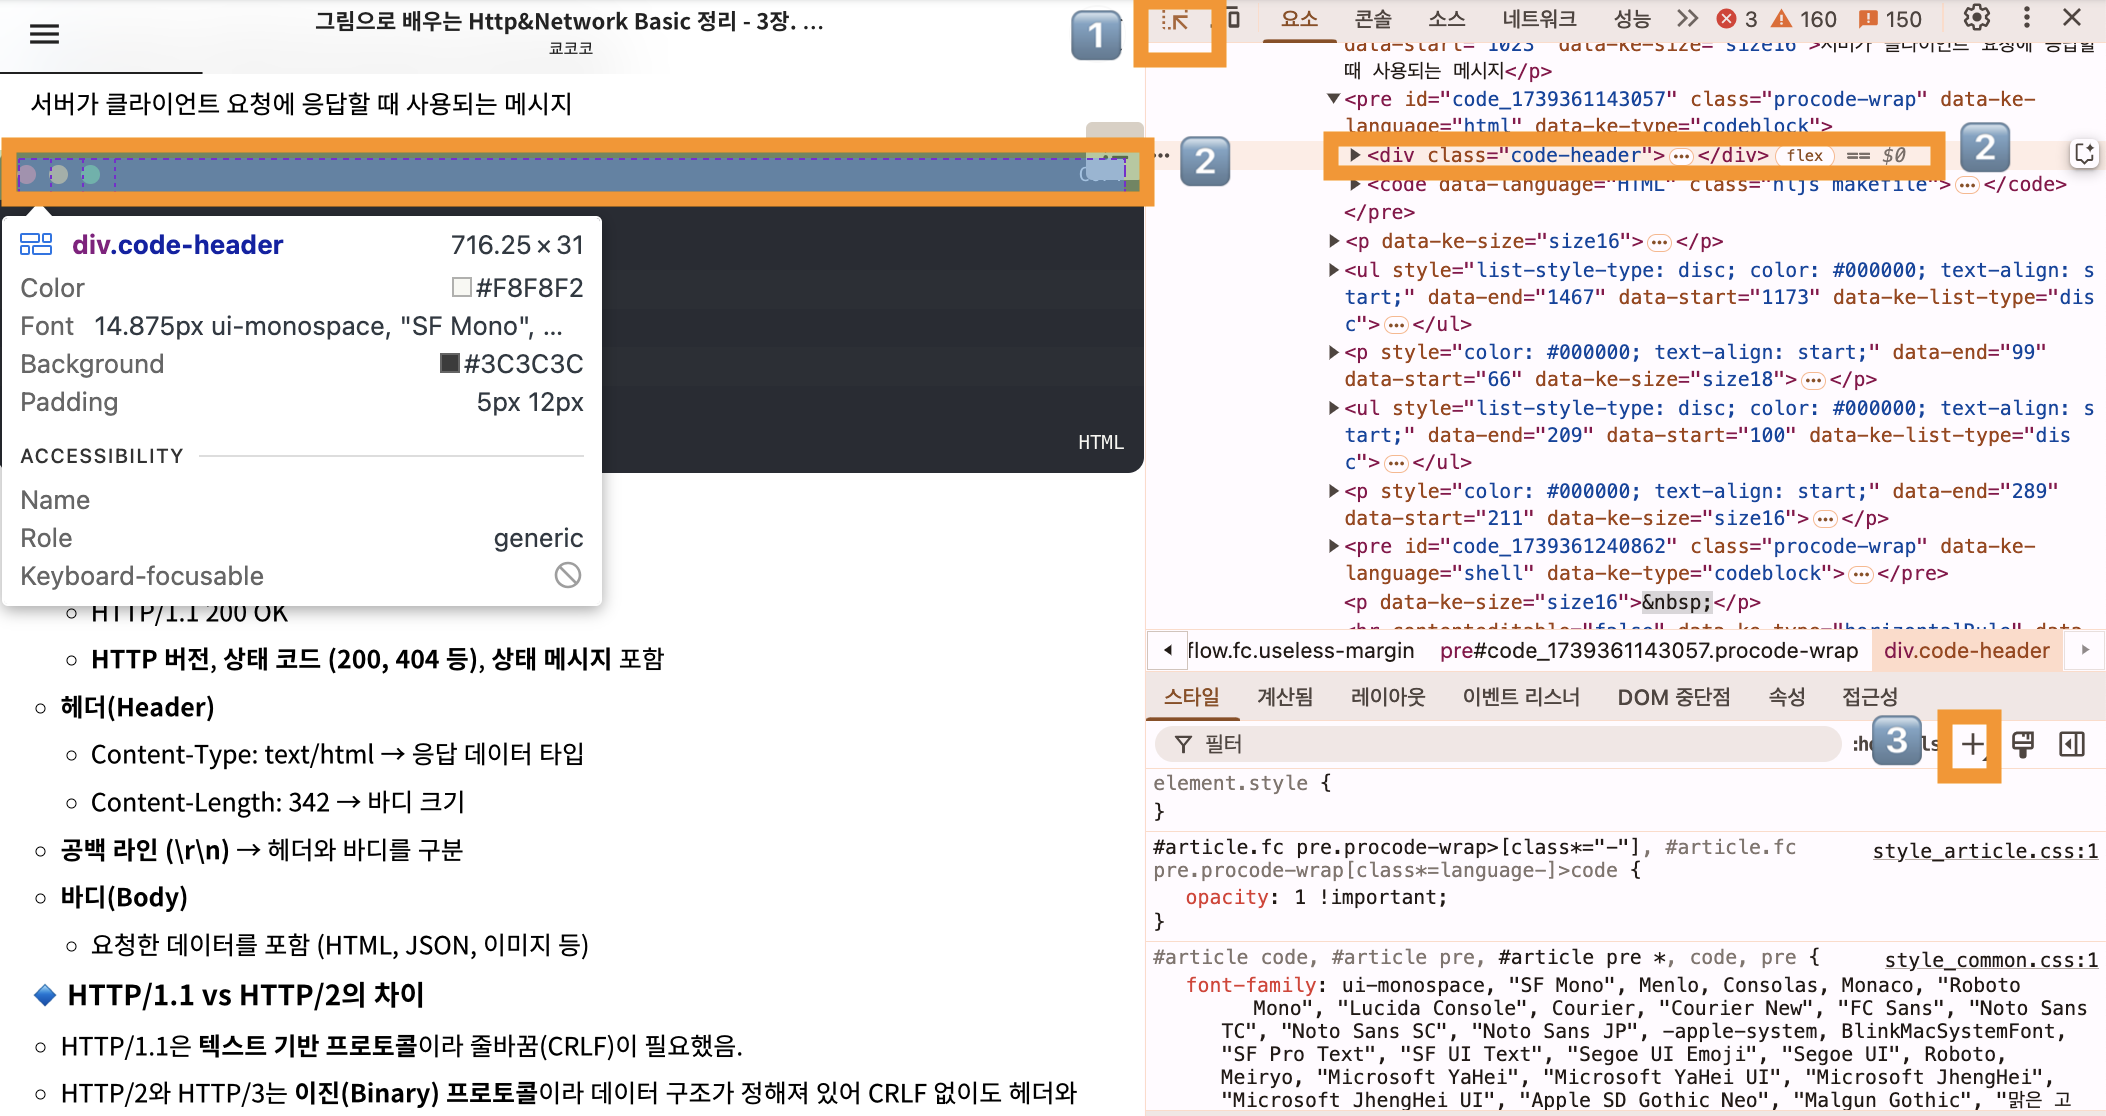This screenshot has height=1116, width=2106.
Task: Click the HTML label in the code block
Action: pyautogui.click(x=1100, y=442)
